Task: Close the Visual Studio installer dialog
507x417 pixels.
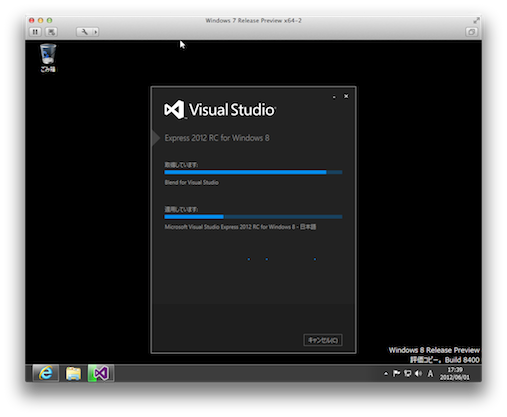Action: [346, 96]
